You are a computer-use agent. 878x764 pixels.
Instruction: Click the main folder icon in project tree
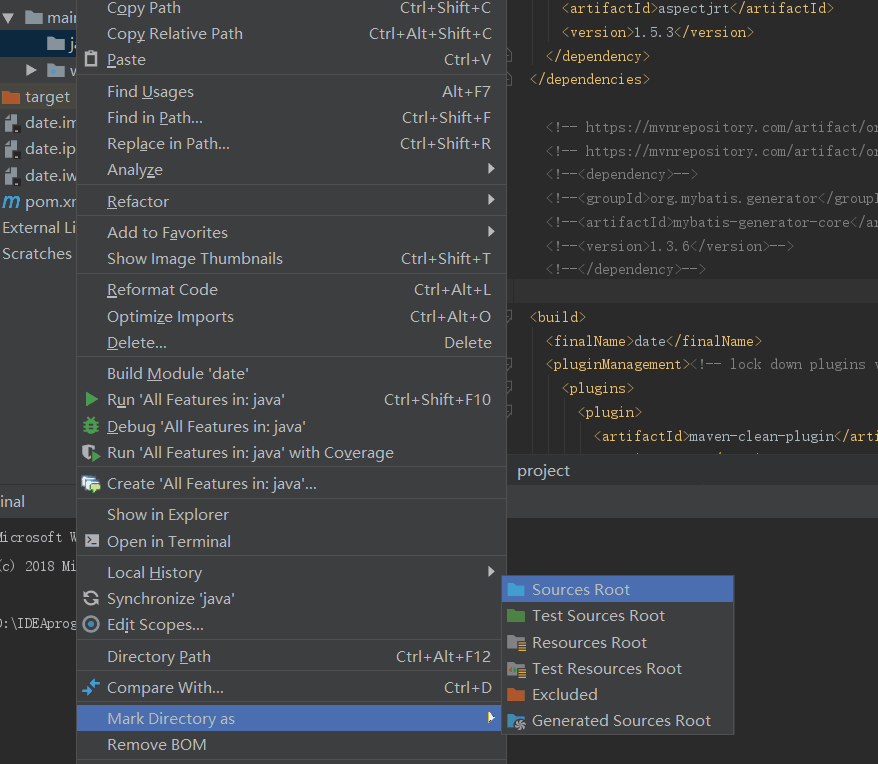coord(34,17)
